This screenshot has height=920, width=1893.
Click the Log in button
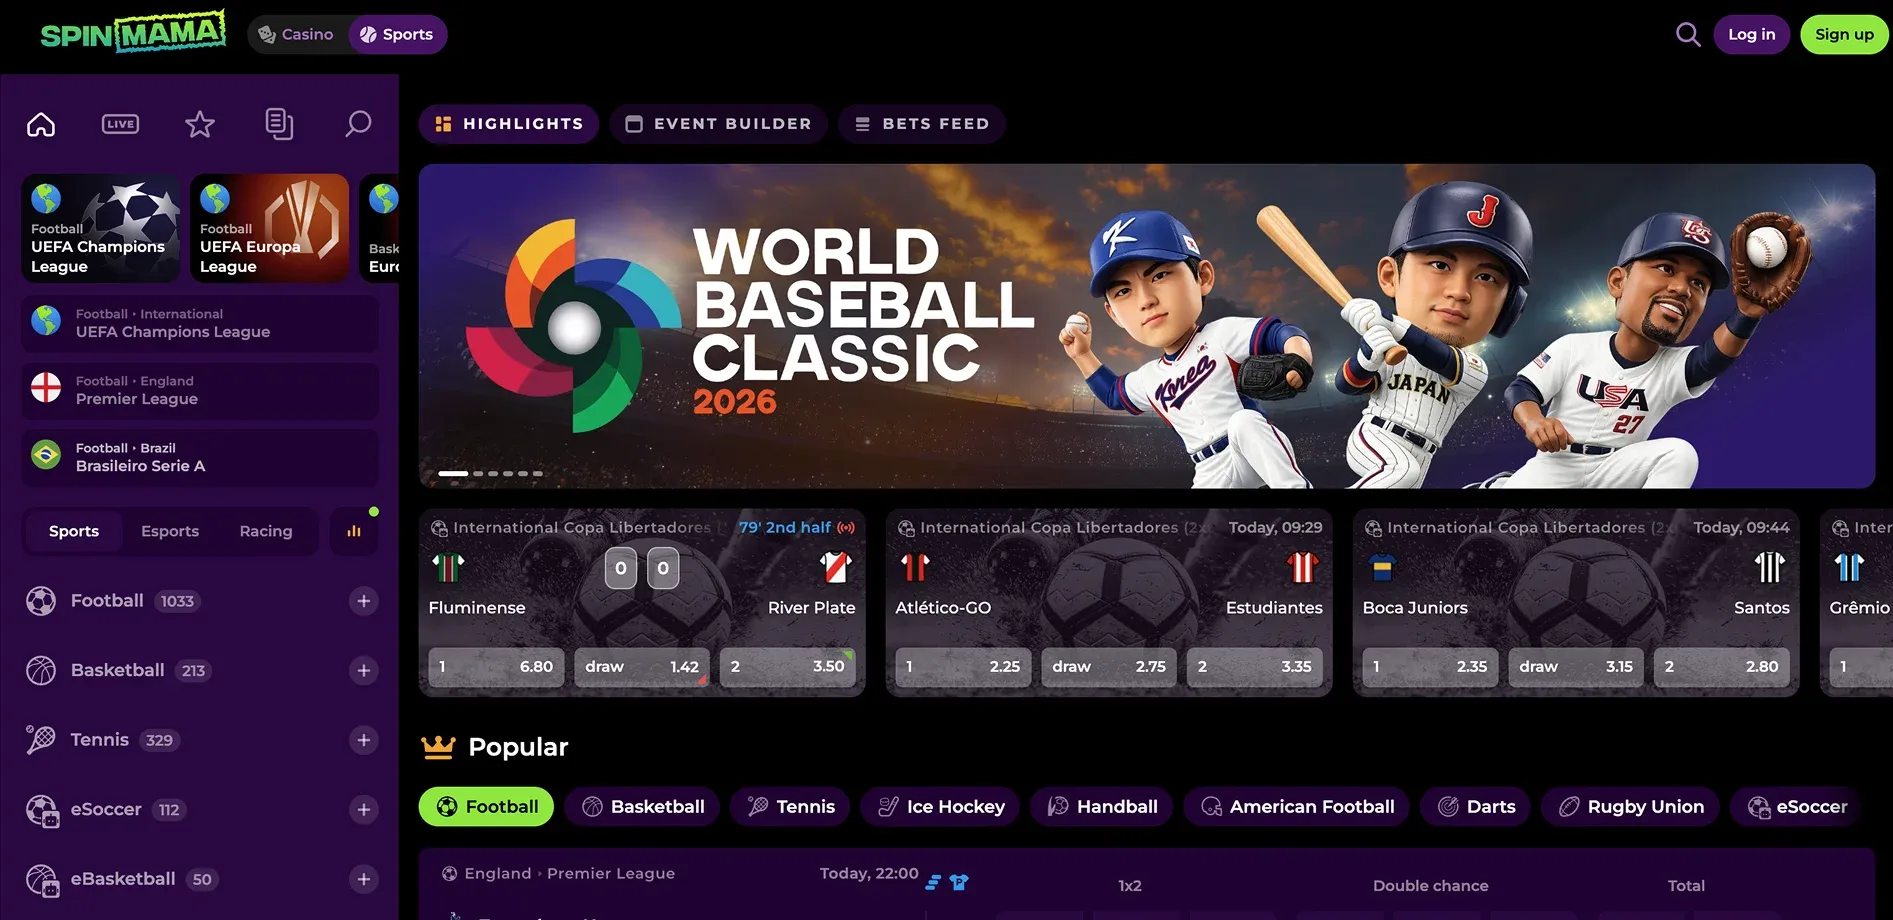coord(1751,35)
